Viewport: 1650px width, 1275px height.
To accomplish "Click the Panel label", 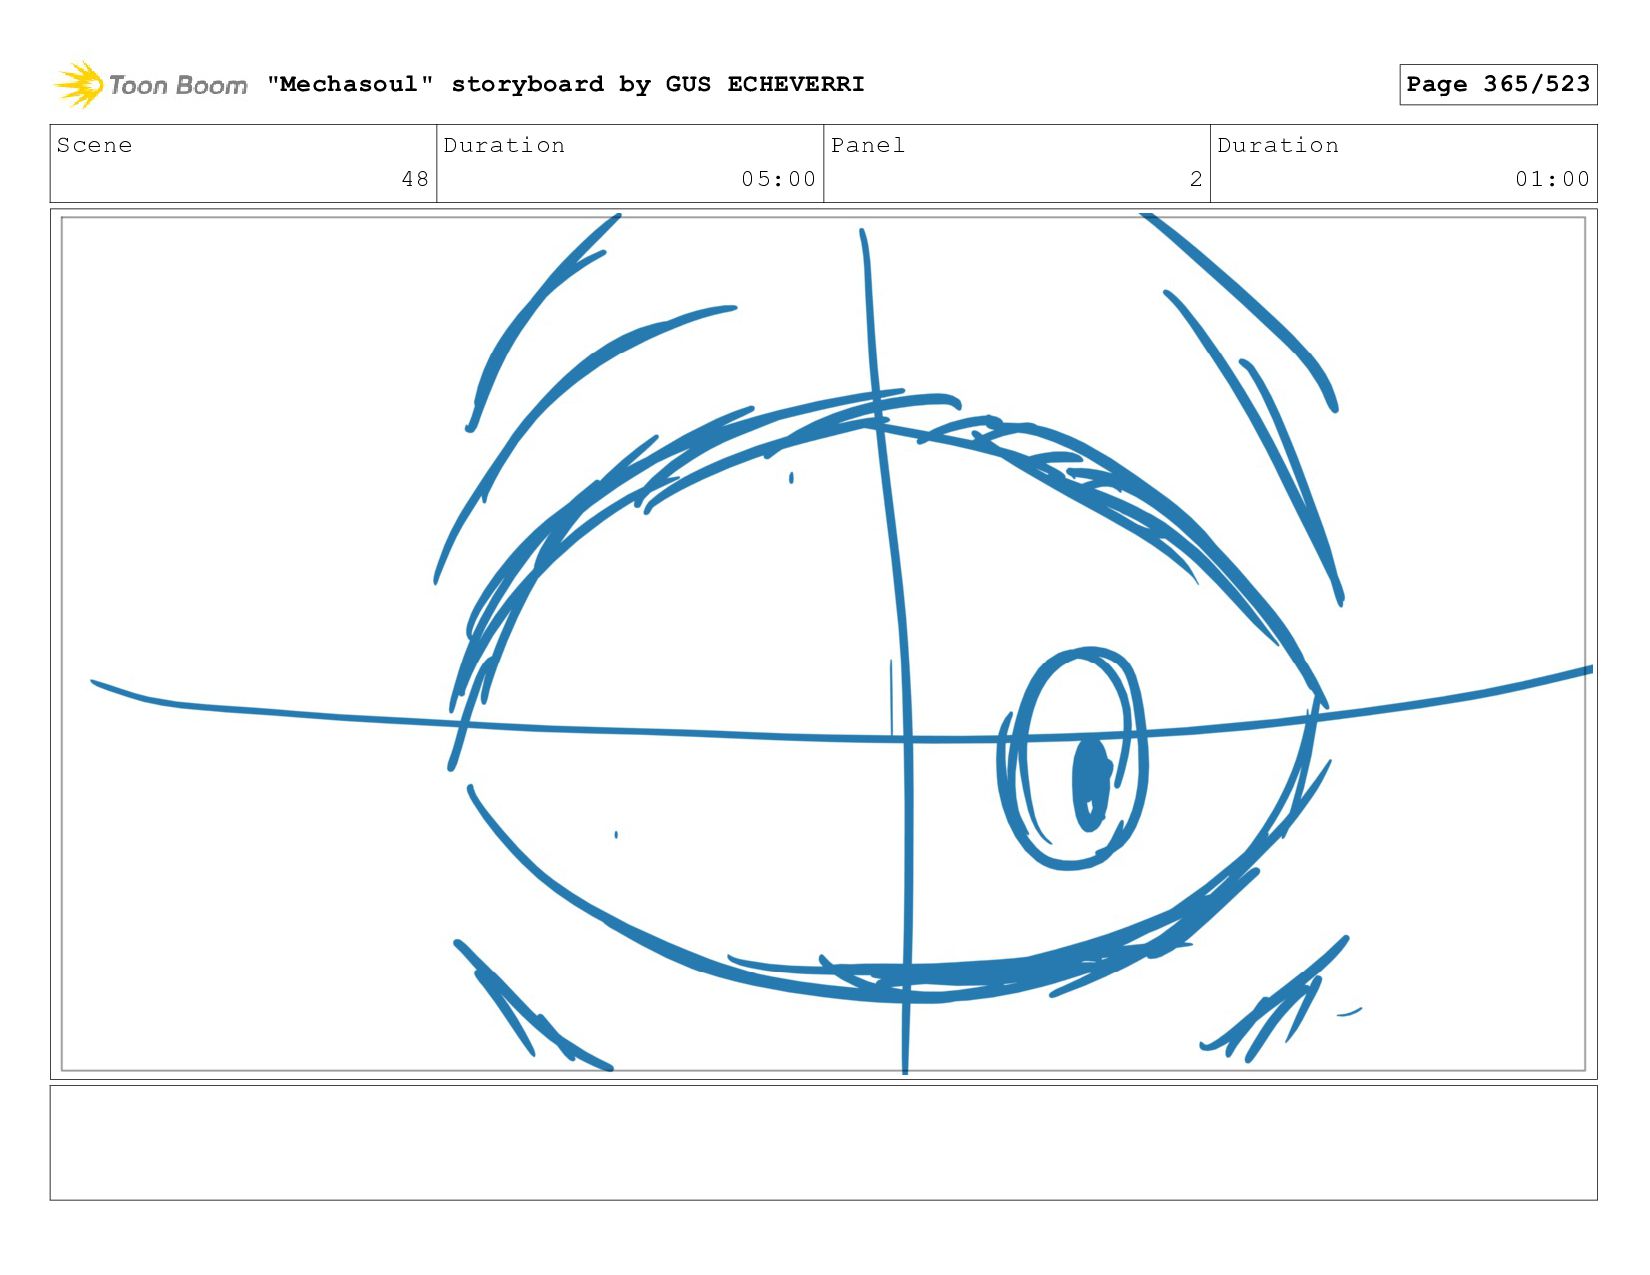I will (867, 145).
